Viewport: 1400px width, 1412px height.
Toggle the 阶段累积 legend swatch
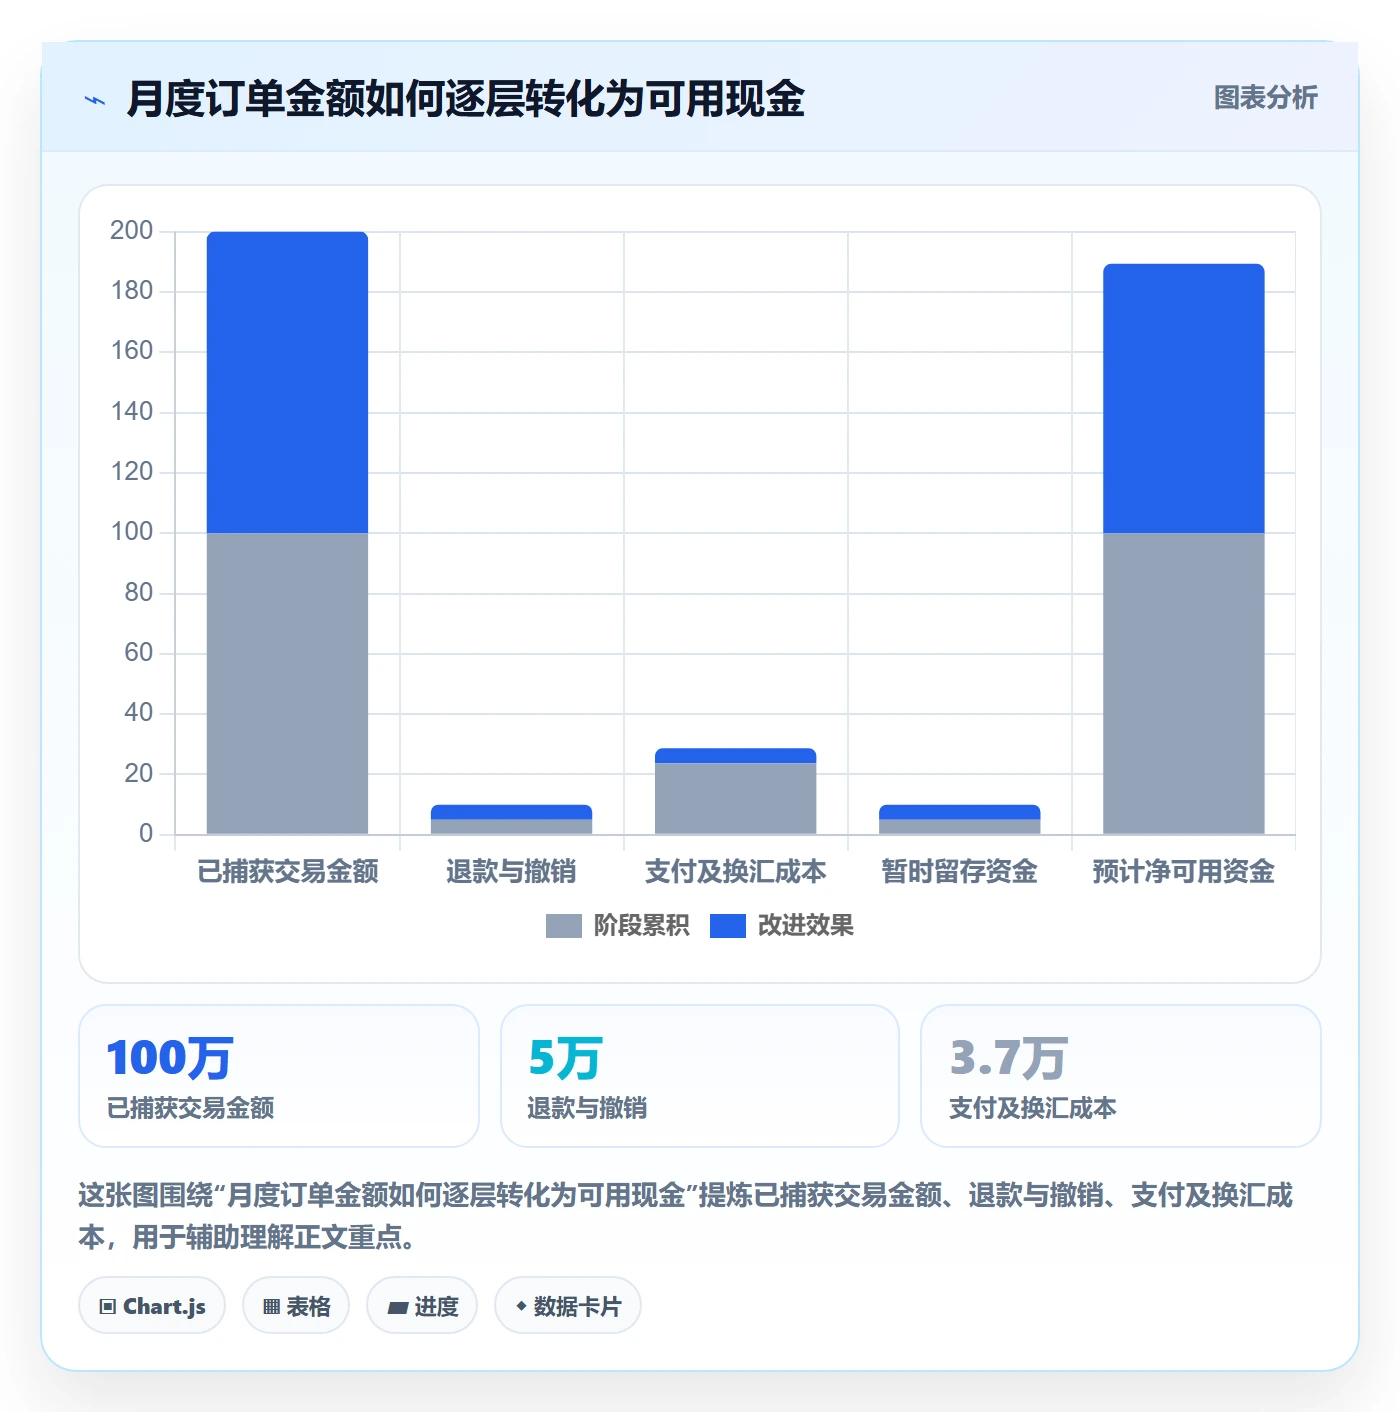(563, 926)
